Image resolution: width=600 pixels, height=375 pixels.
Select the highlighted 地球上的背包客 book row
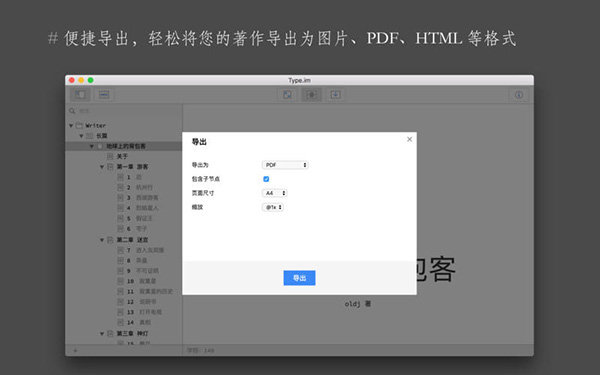pos(124,146)
